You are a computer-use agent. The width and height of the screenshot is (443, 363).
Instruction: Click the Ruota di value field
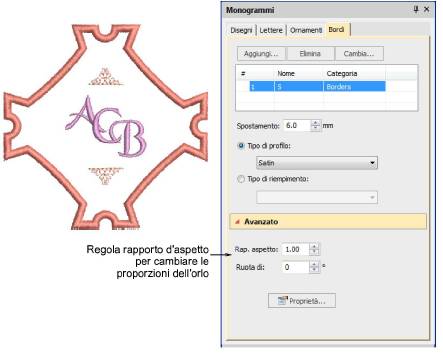point(296,267)
